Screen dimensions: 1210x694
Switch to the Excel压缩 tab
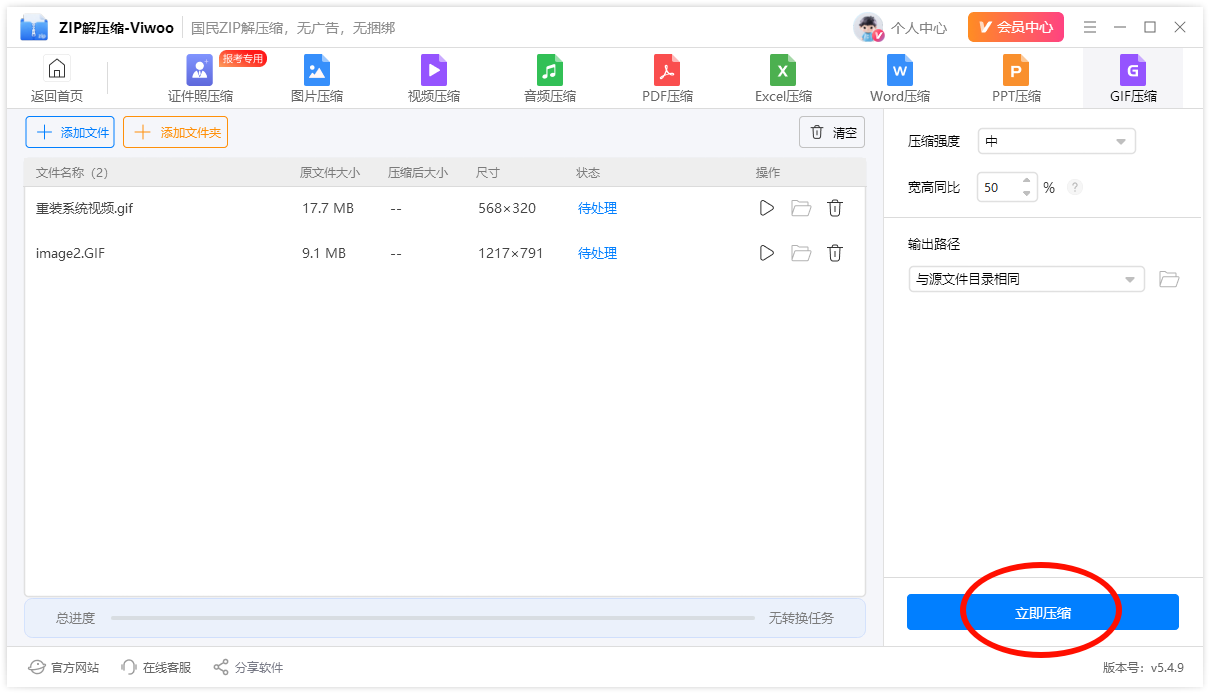[783, 79]
